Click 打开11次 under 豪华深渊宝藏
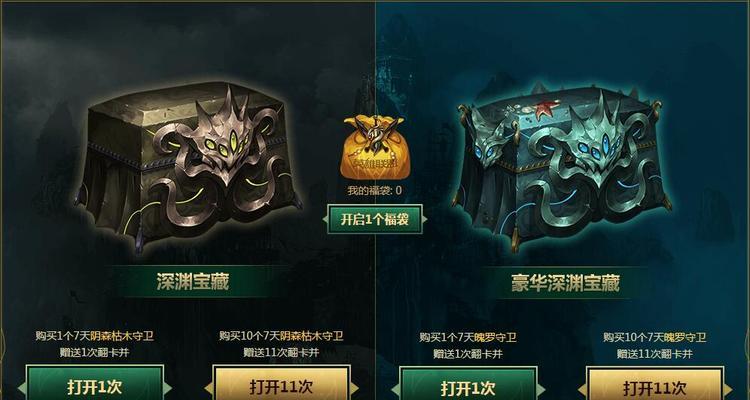Viewport: 750px width, 400px height. (654, 387)
